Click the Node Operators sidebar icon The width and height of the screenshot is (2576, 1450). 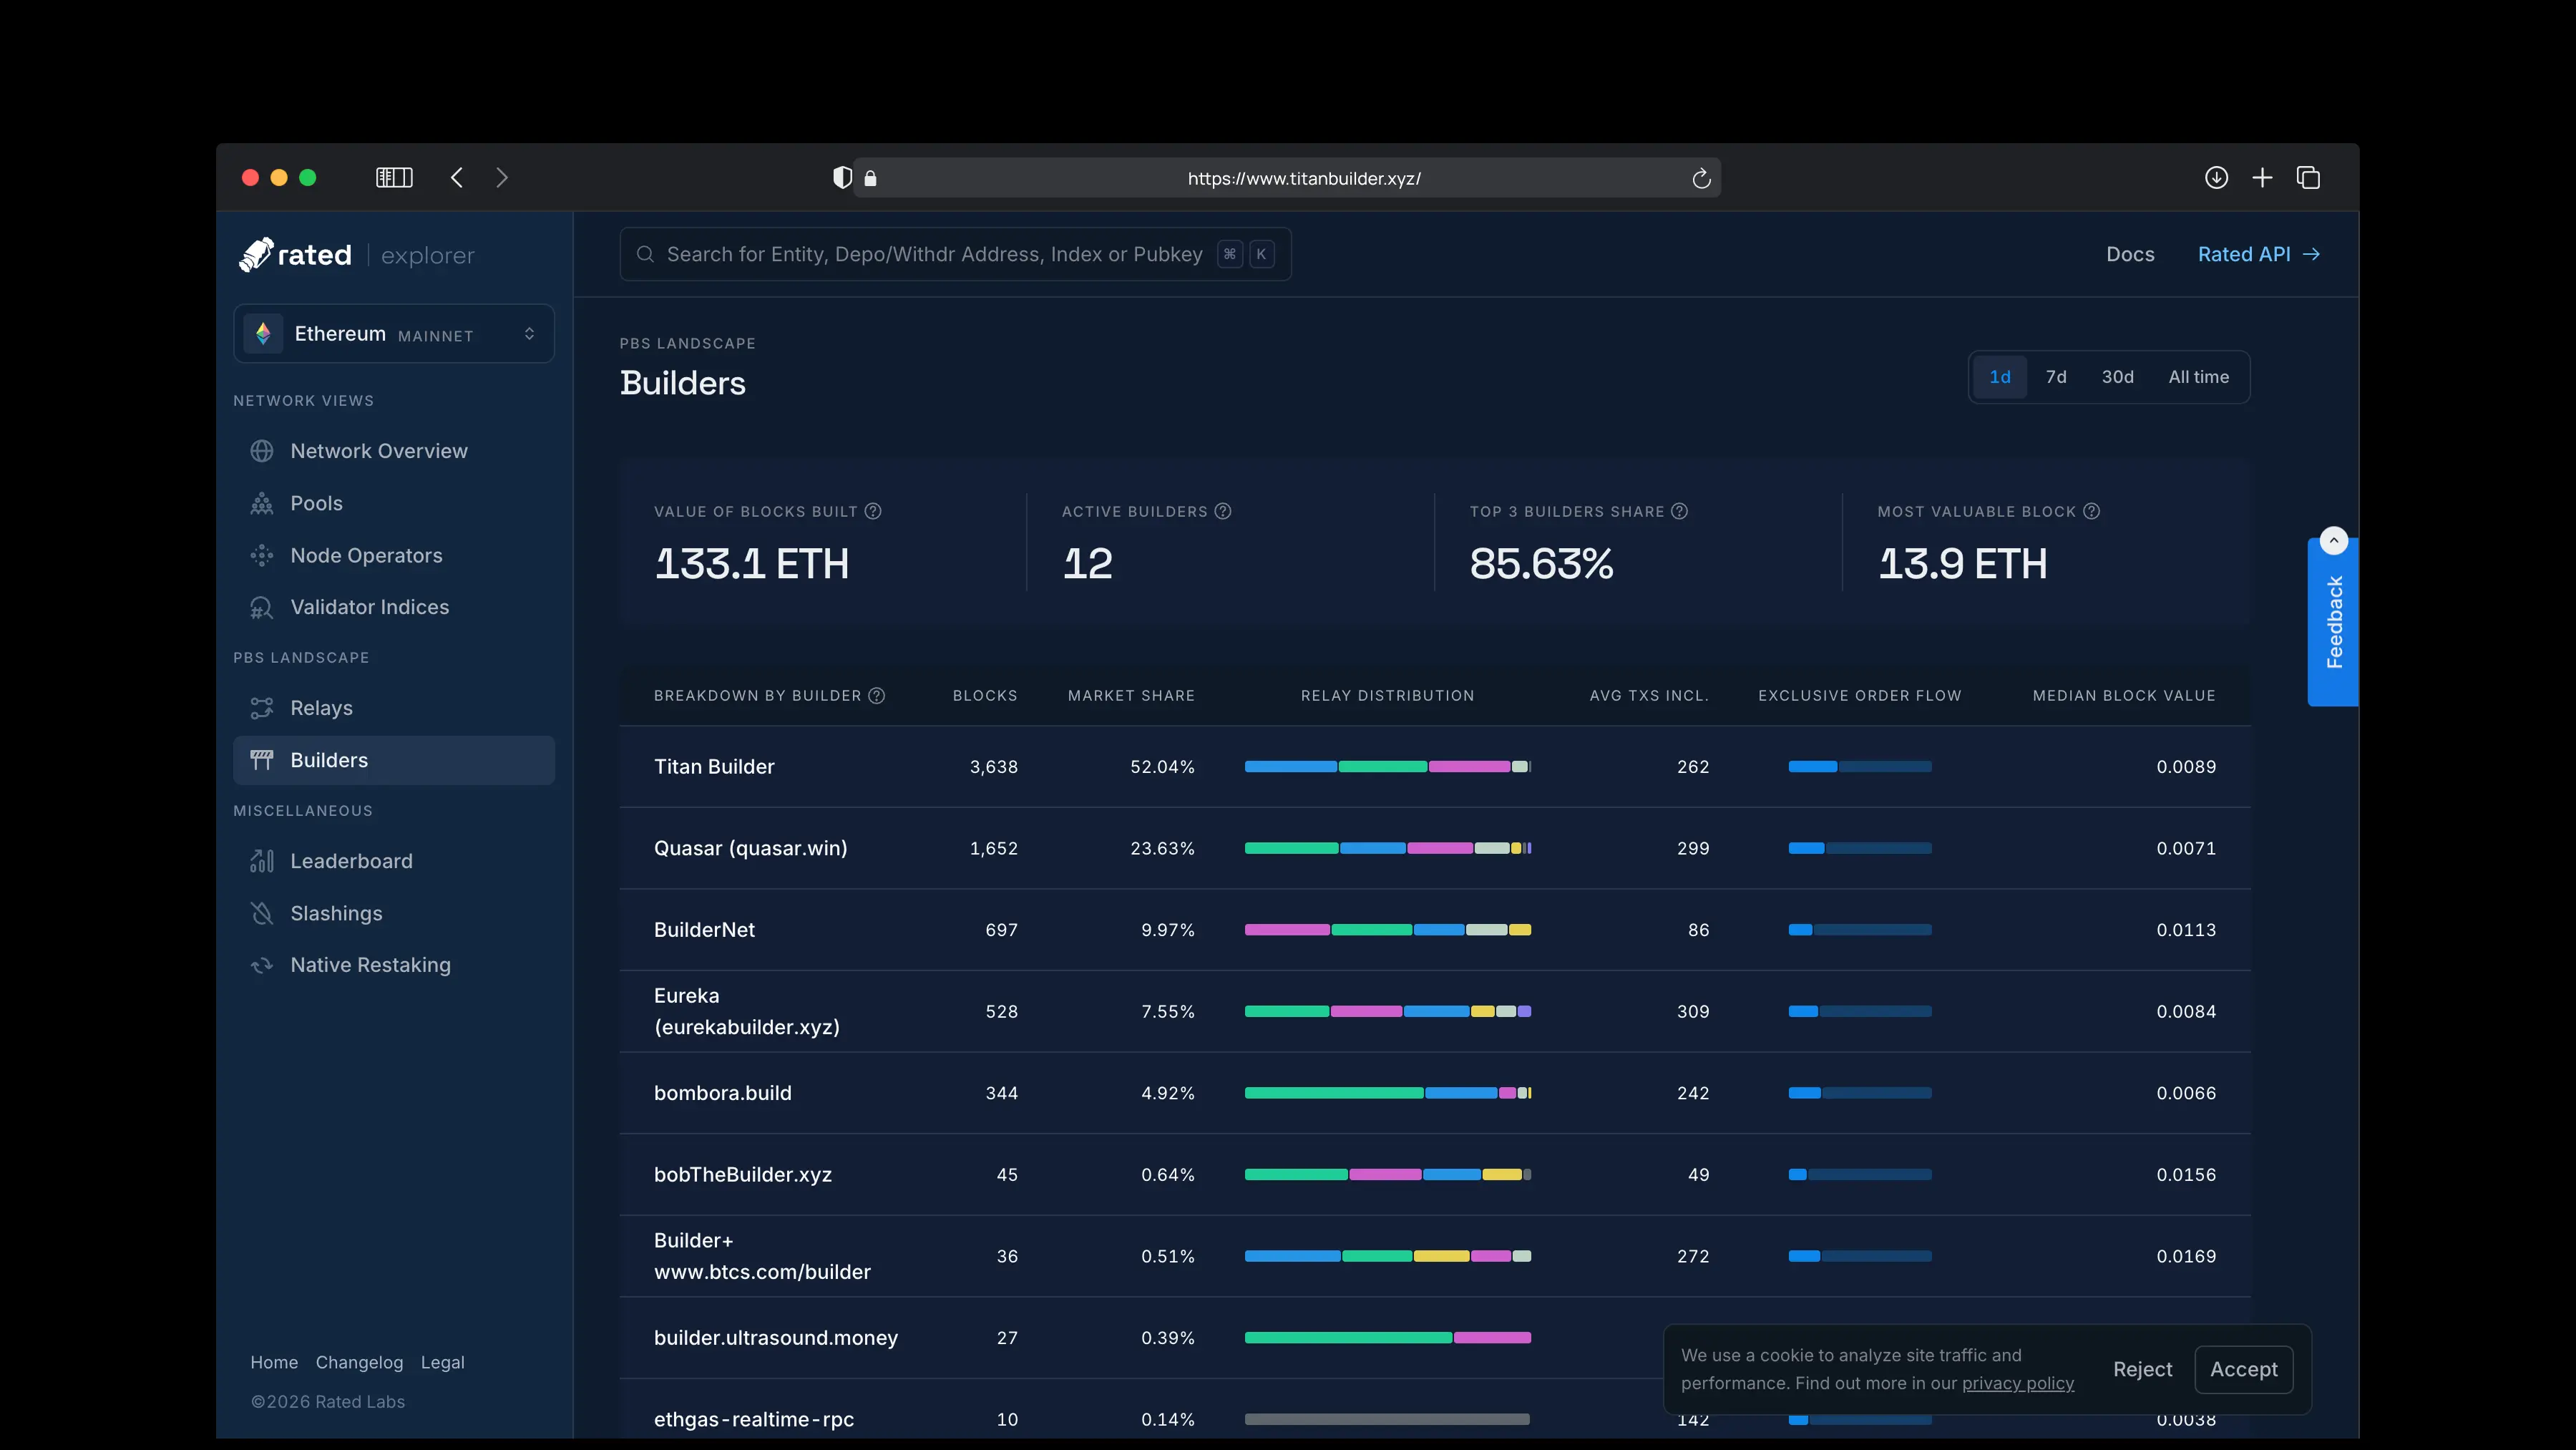coord(262,555)
